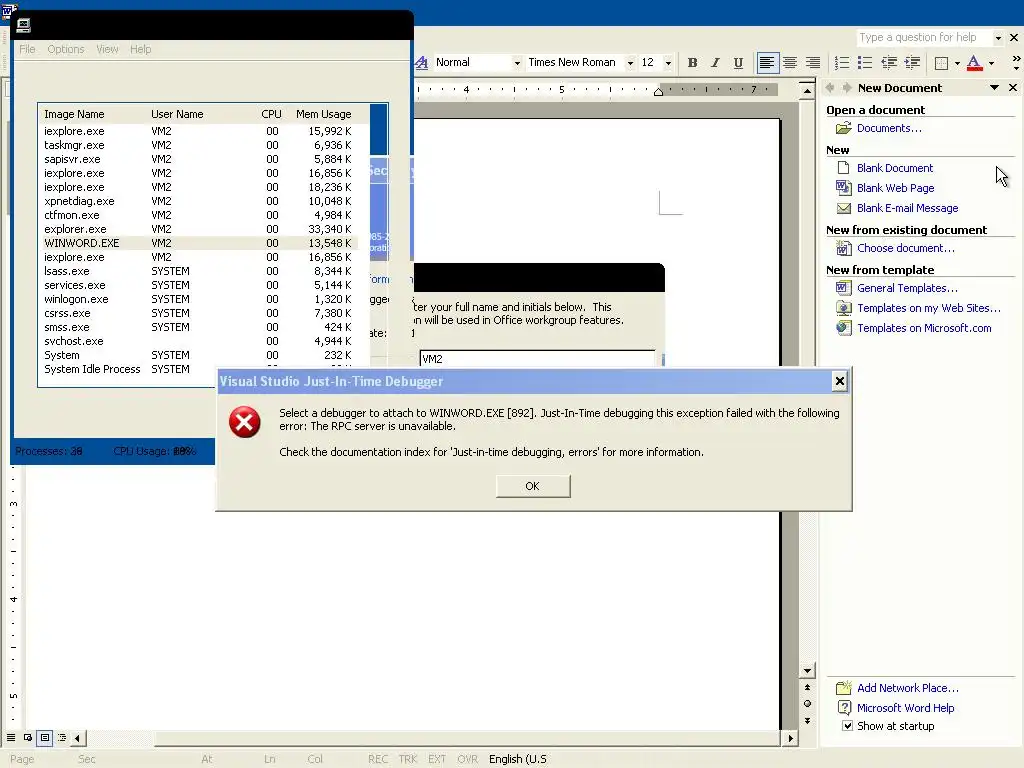The width and height of the screenshot is (1024, 768).
Task: Go back in task pane navigation
Action: tap(830, 88)
